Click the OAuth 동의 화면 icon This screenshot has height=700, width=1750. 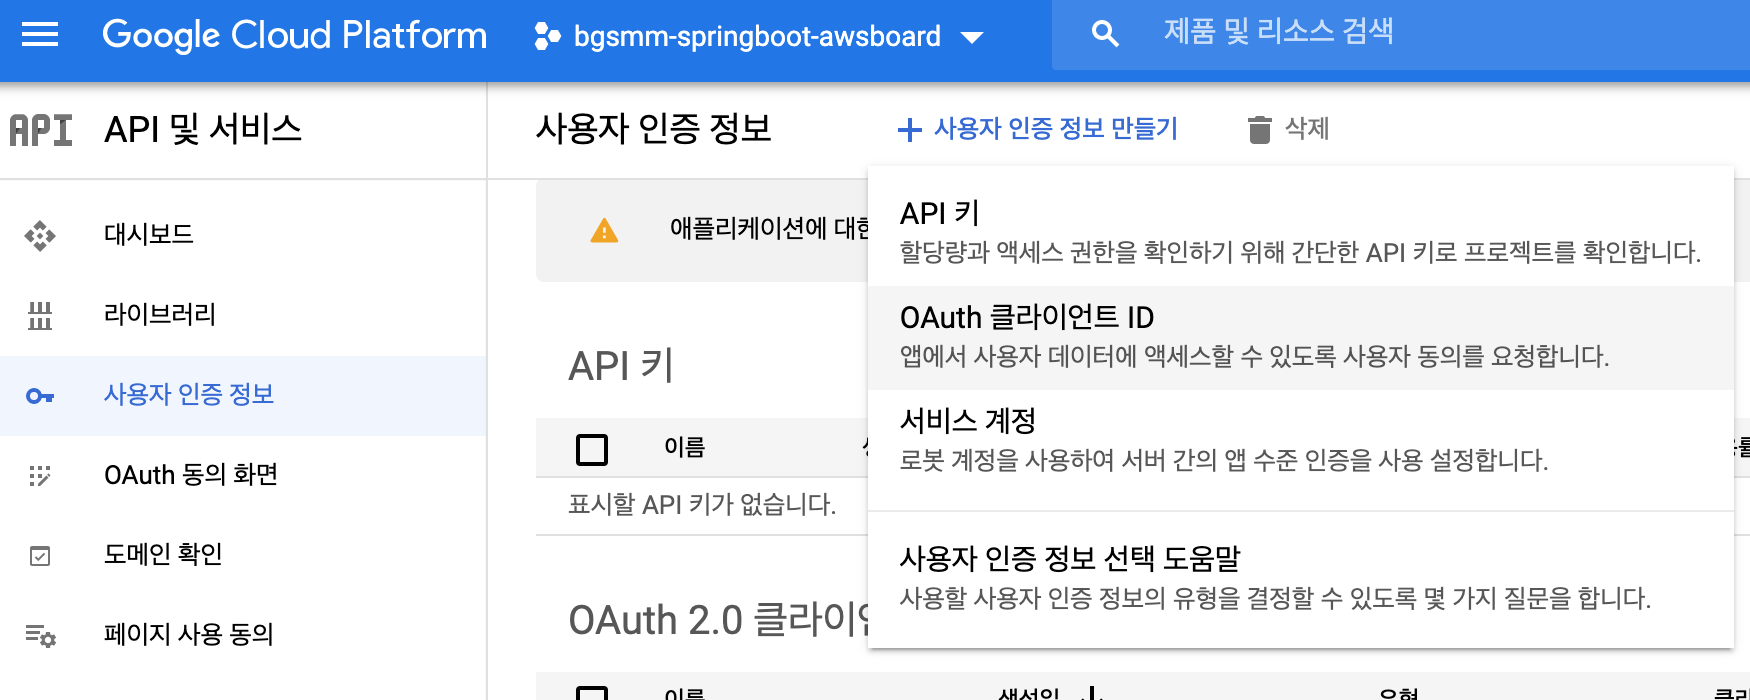click(x=40, y=475)
